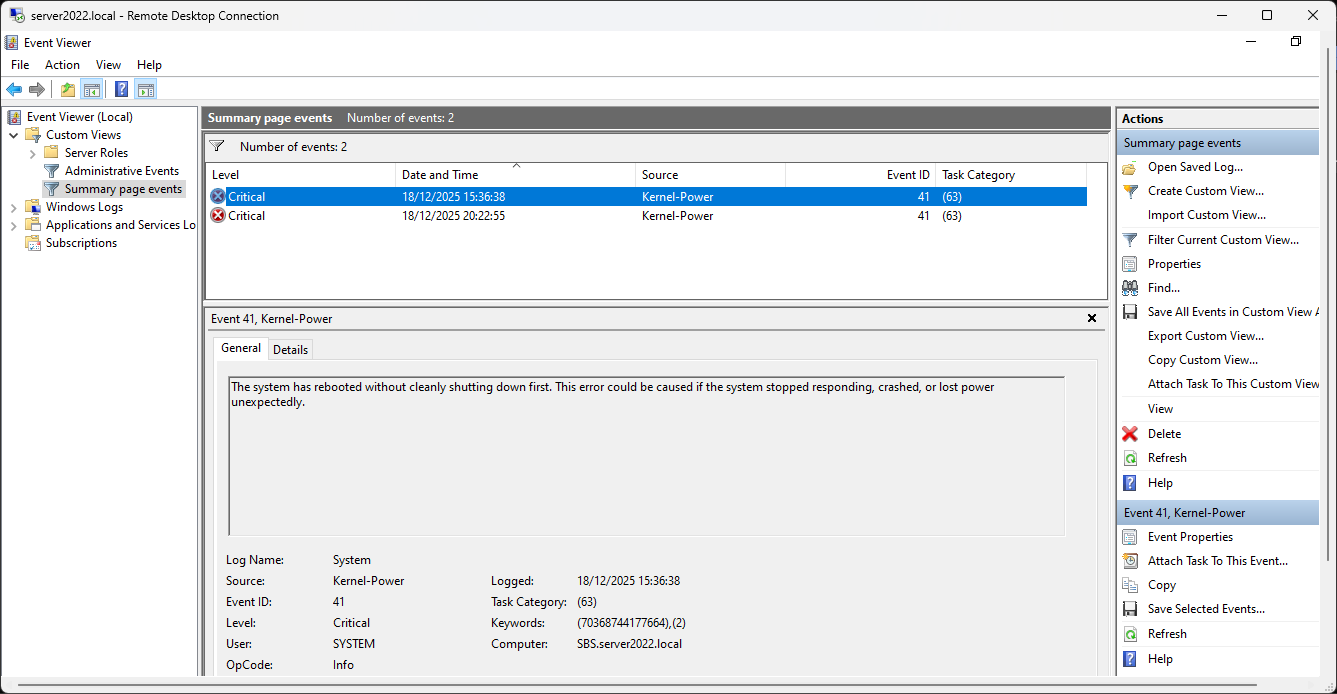Screen dimensions: 1337x694
Task: Click the red Delete X icon
Action: [x=1129, y=434]
